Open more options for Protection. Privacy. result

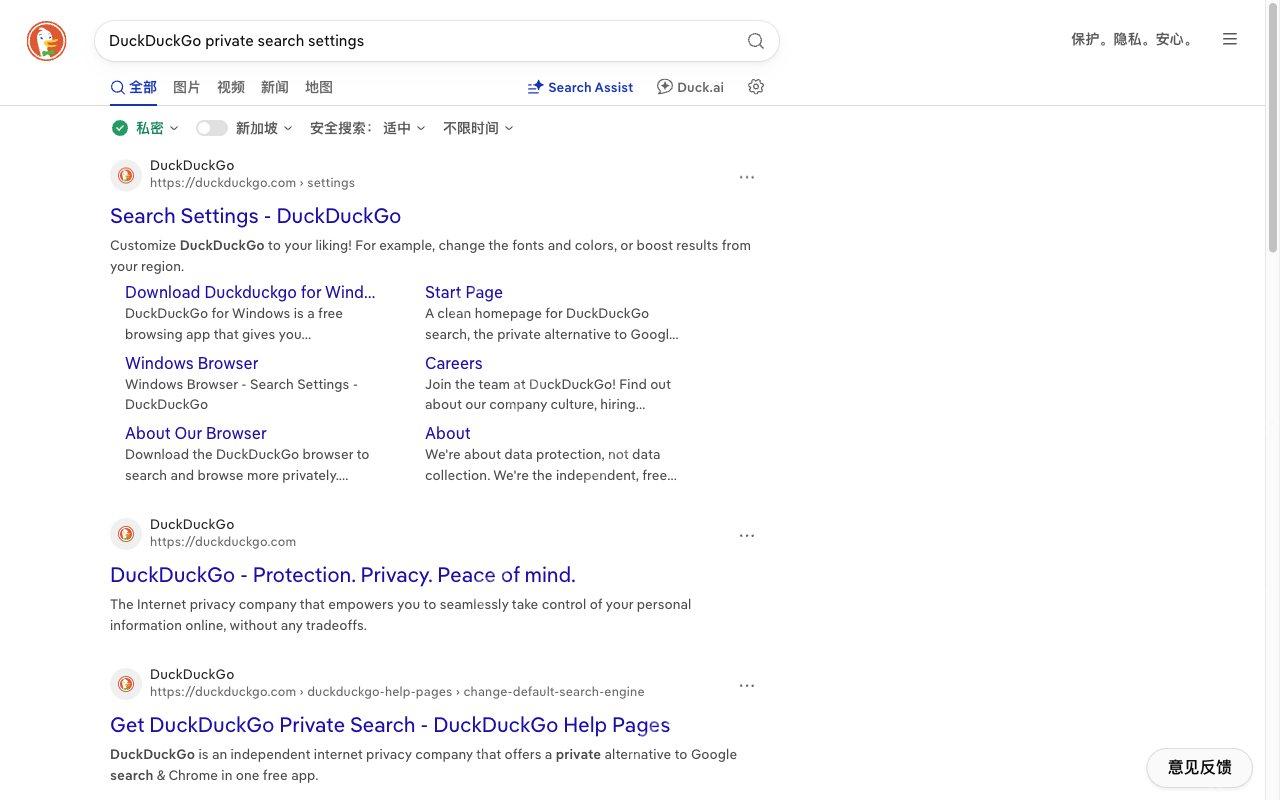coord(747,536)
